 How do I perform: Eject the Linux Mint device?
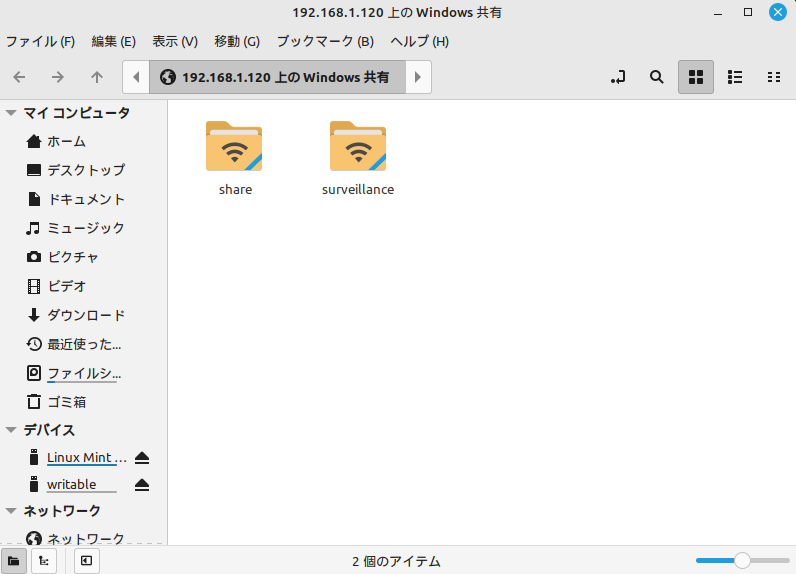[x=142, y=458]
